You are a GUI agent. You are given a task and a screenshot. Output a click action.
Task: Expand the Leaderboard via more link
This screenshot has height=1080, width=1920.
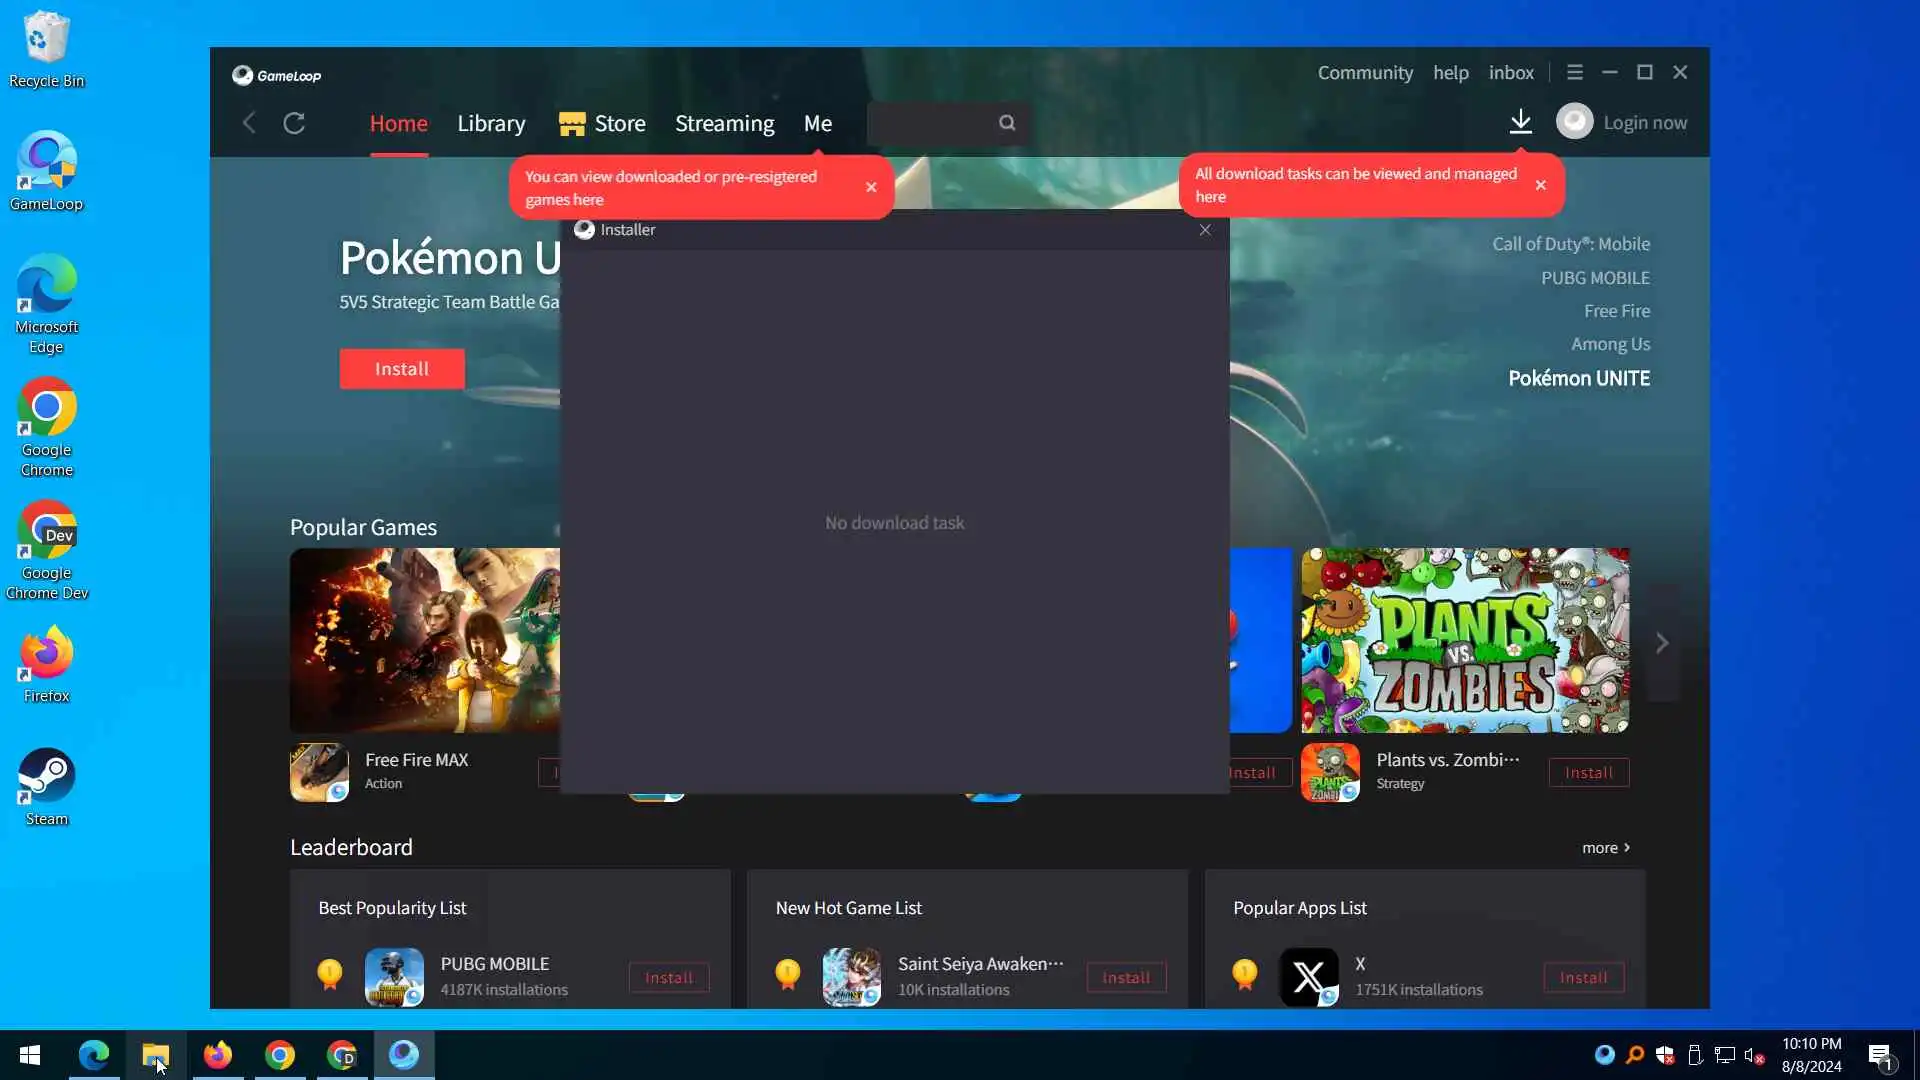click(1605, 848)
